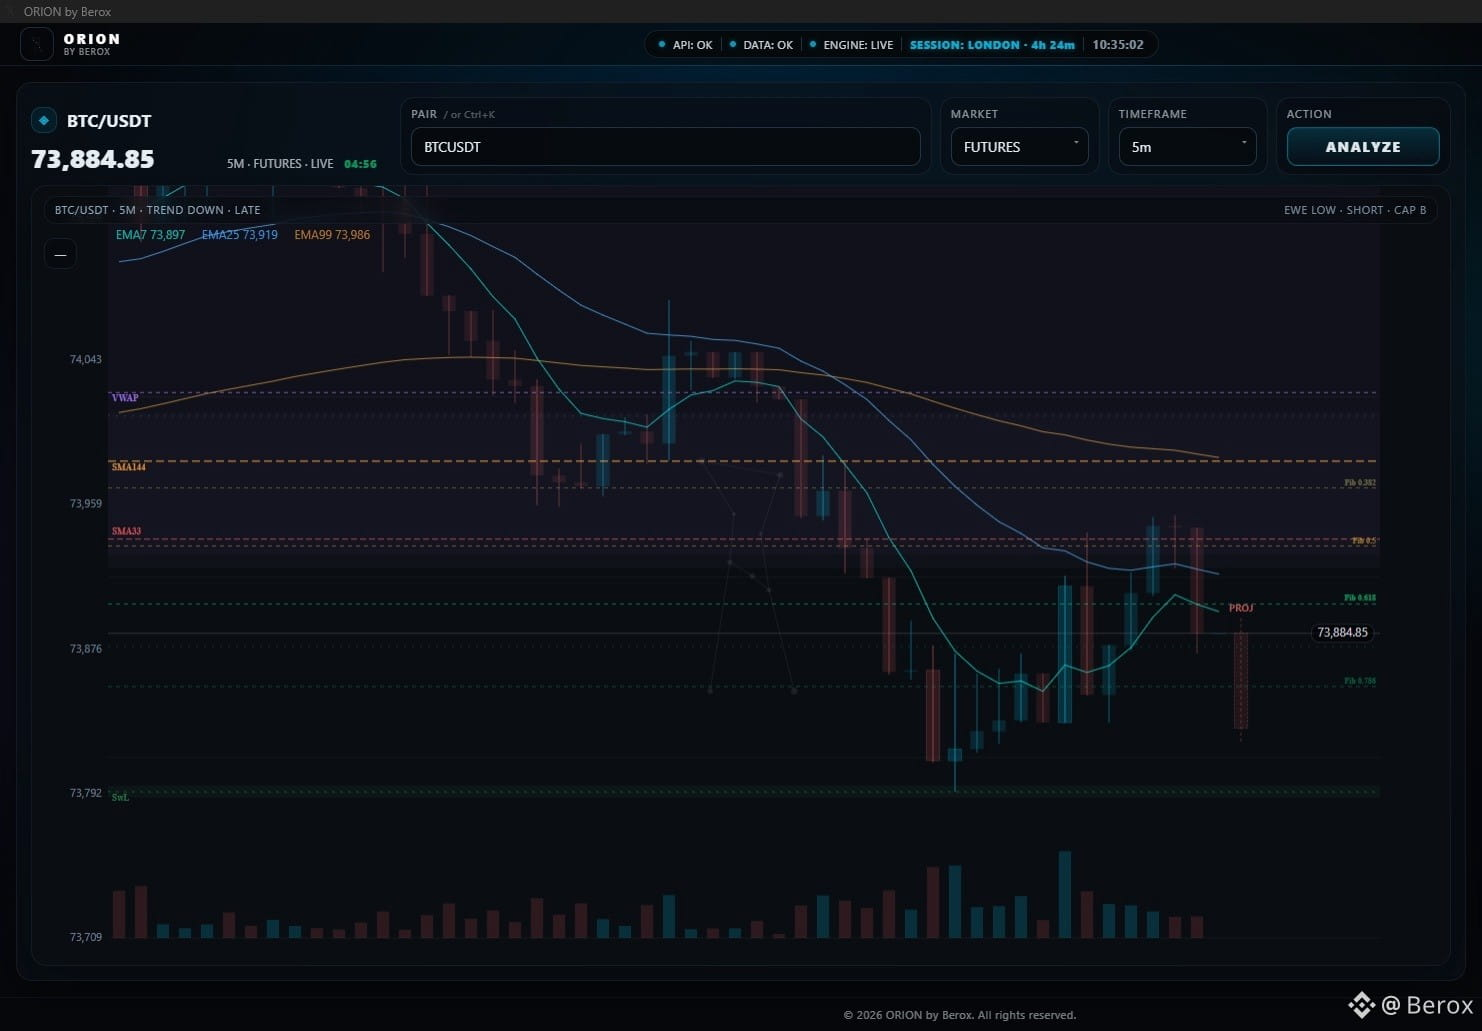
Task: Click the 10:35:02 clock in header
Action: (1118, 45)
